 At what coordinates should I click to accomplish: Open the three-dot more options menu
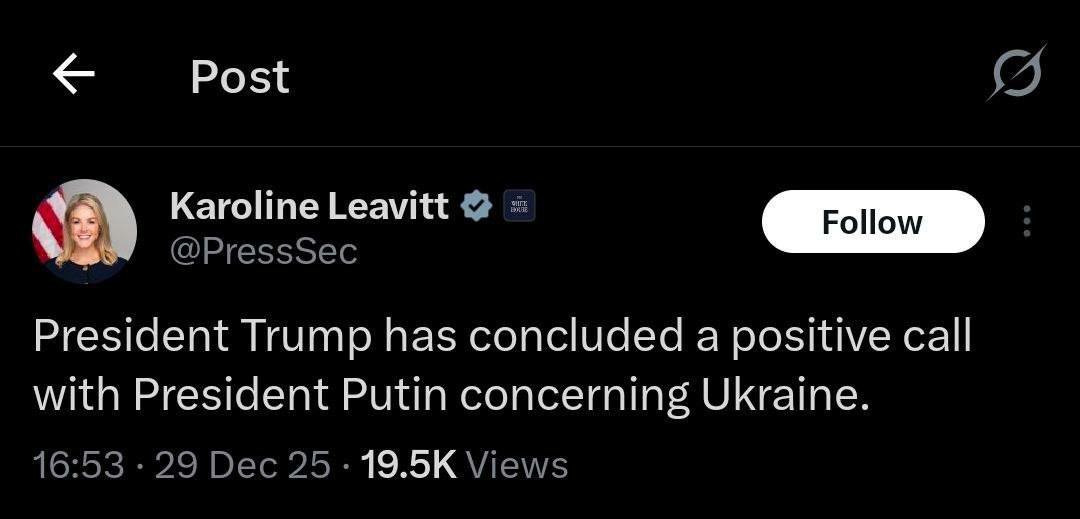1026,222
